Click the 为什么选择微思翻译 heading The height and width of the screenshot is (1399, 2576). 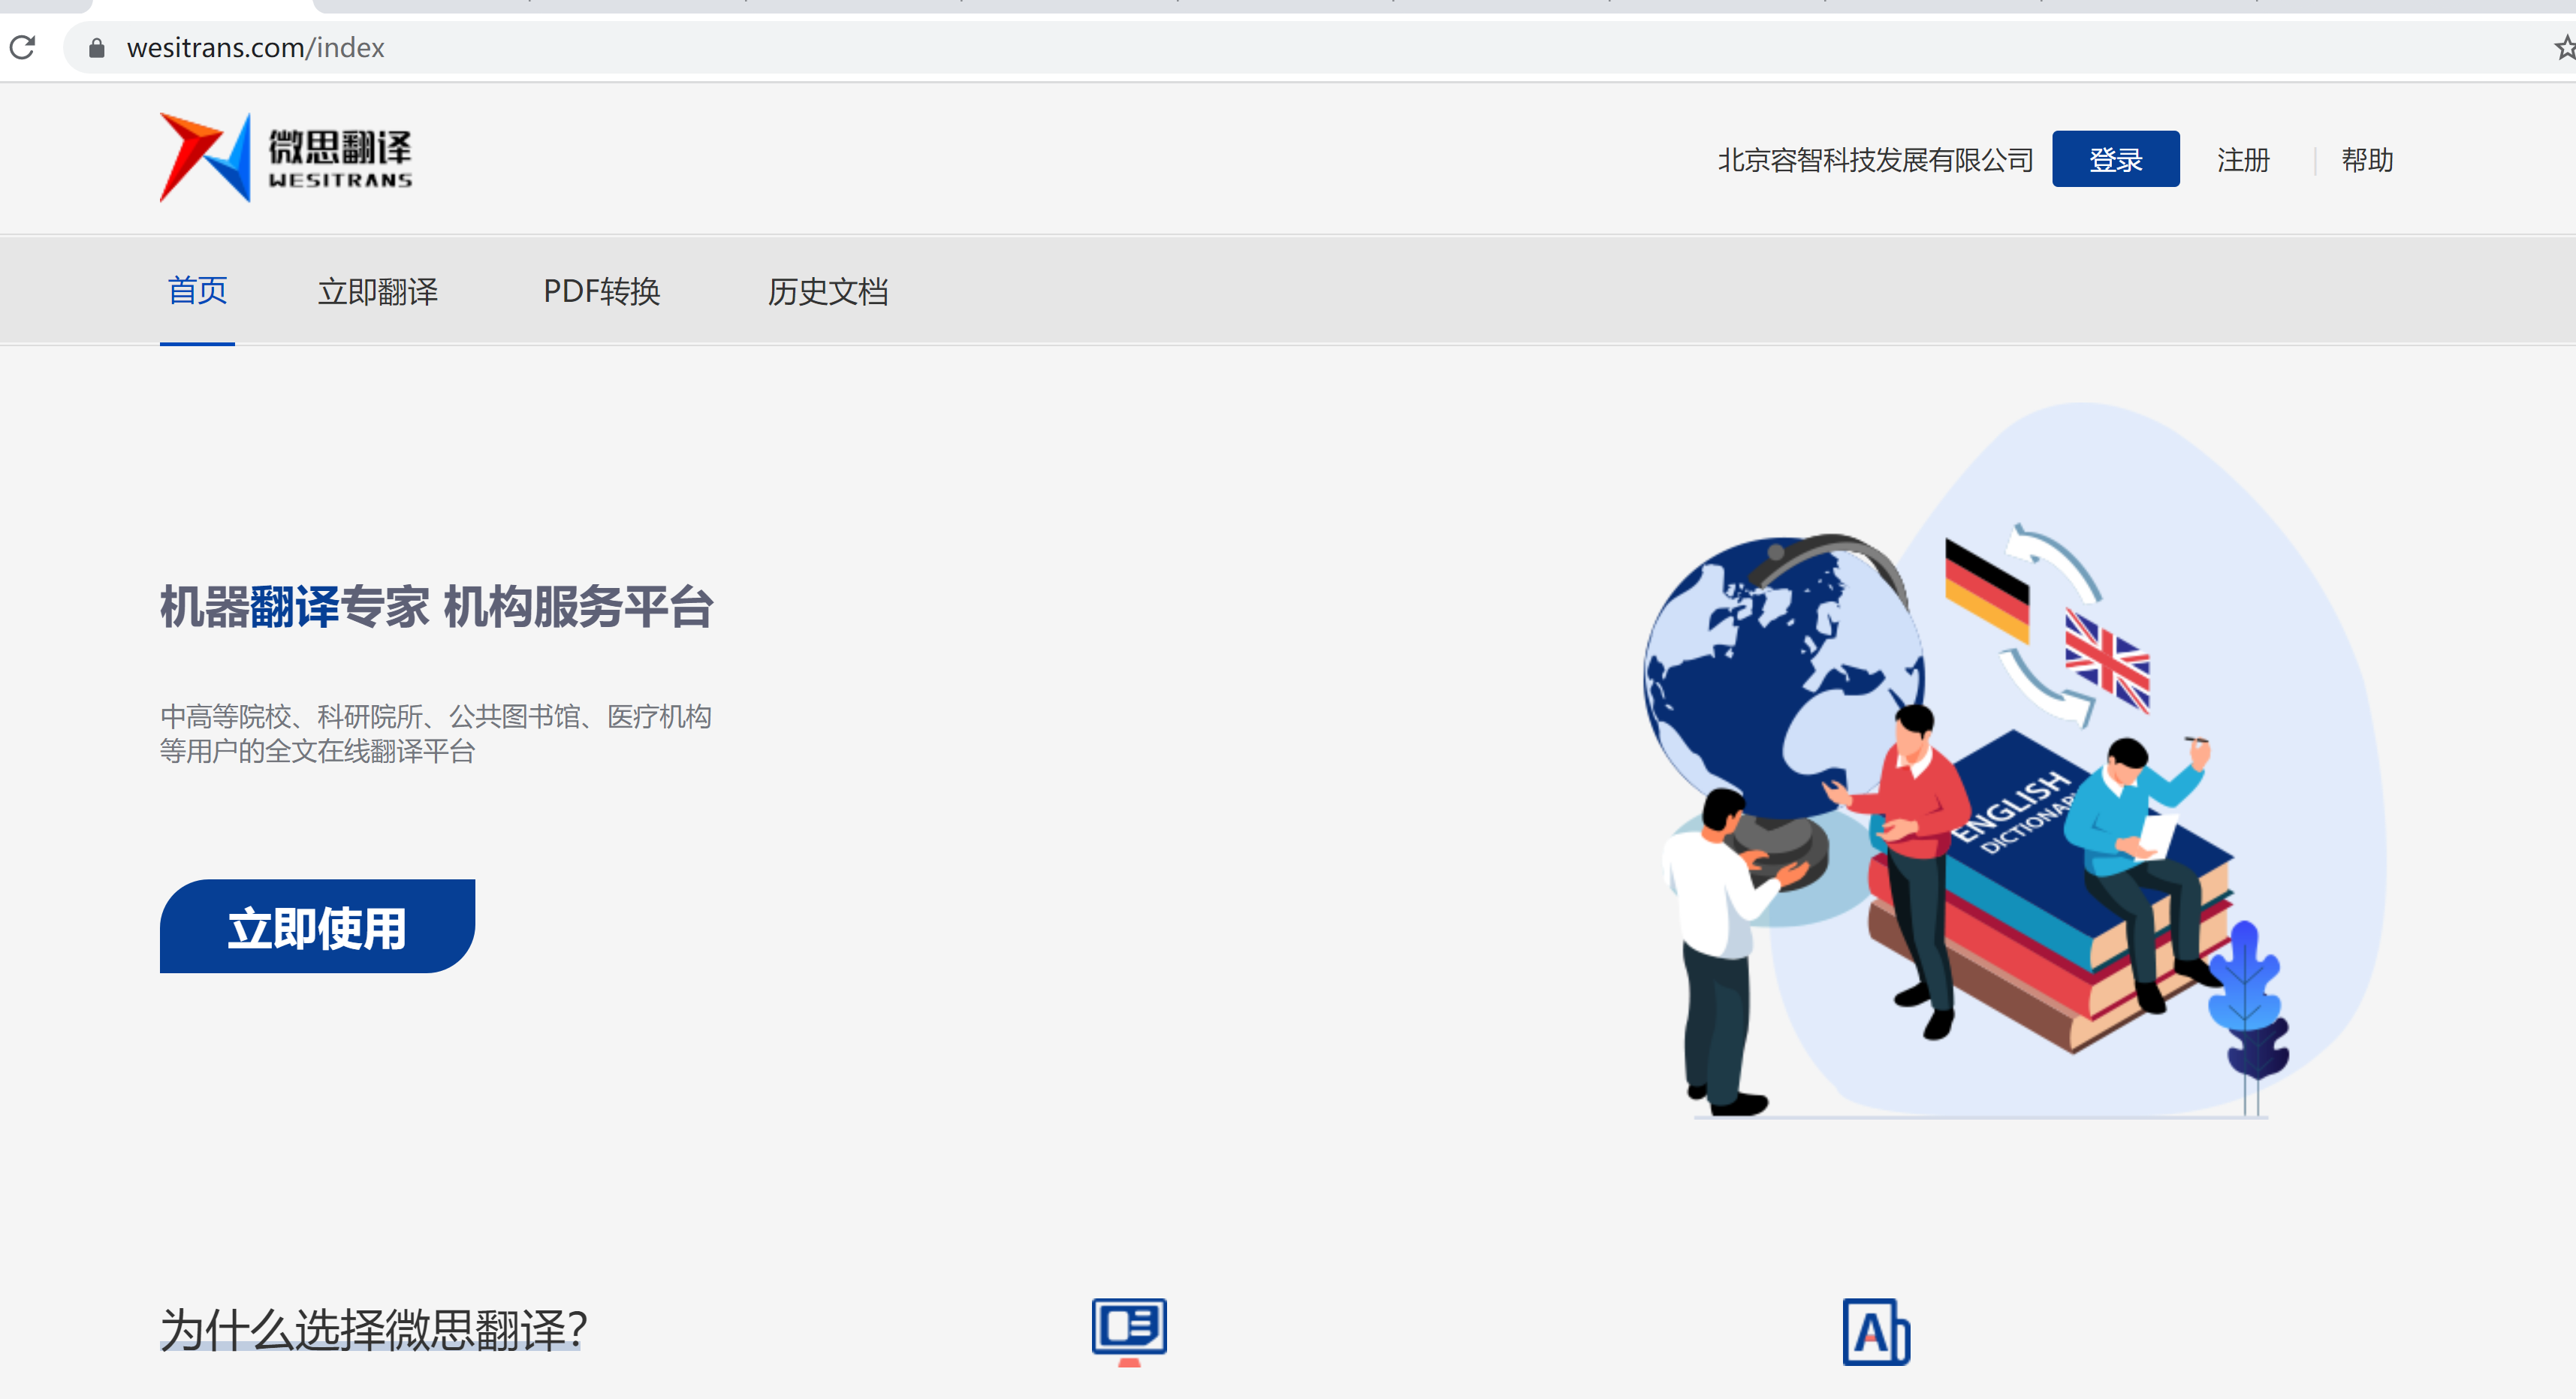tap(373, 1330)
